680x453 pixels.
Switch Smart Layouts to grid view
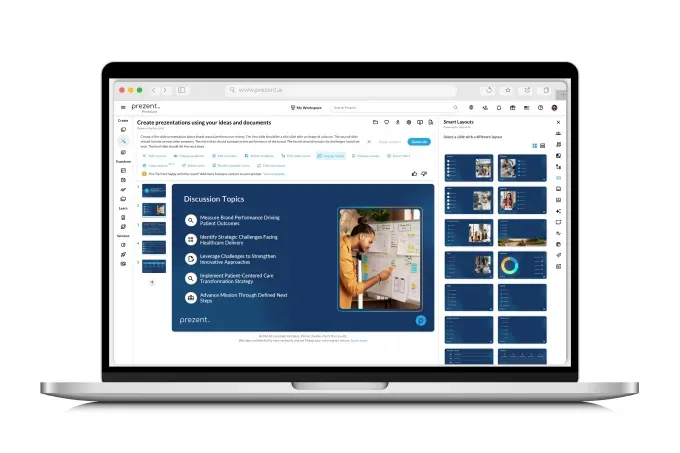534,145
